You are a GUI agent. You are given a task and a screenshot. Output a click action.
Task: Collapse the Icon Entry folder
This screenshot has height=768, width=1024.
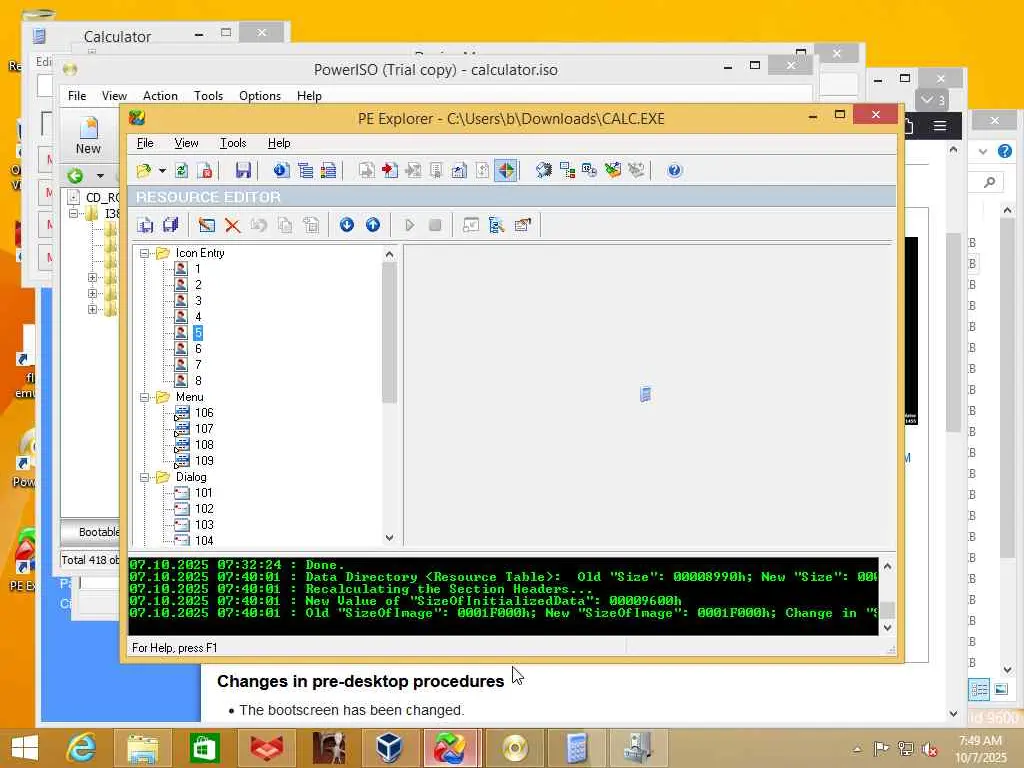click(x=144, y=253)
